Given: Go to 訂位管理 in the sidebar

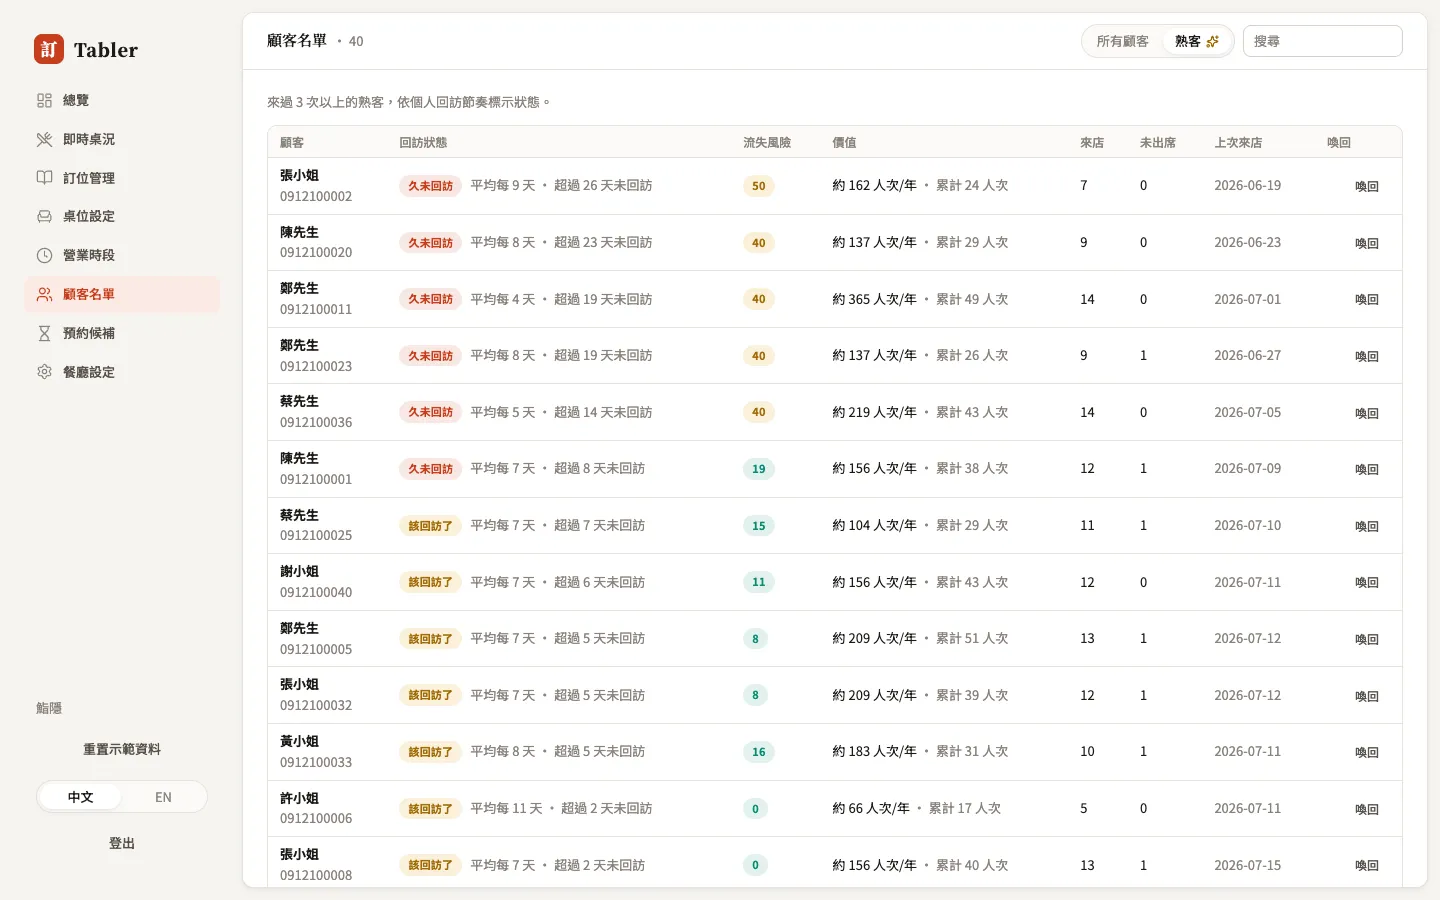Looking at the screenshot, I should pyautogui.click(x=122, y=178).
